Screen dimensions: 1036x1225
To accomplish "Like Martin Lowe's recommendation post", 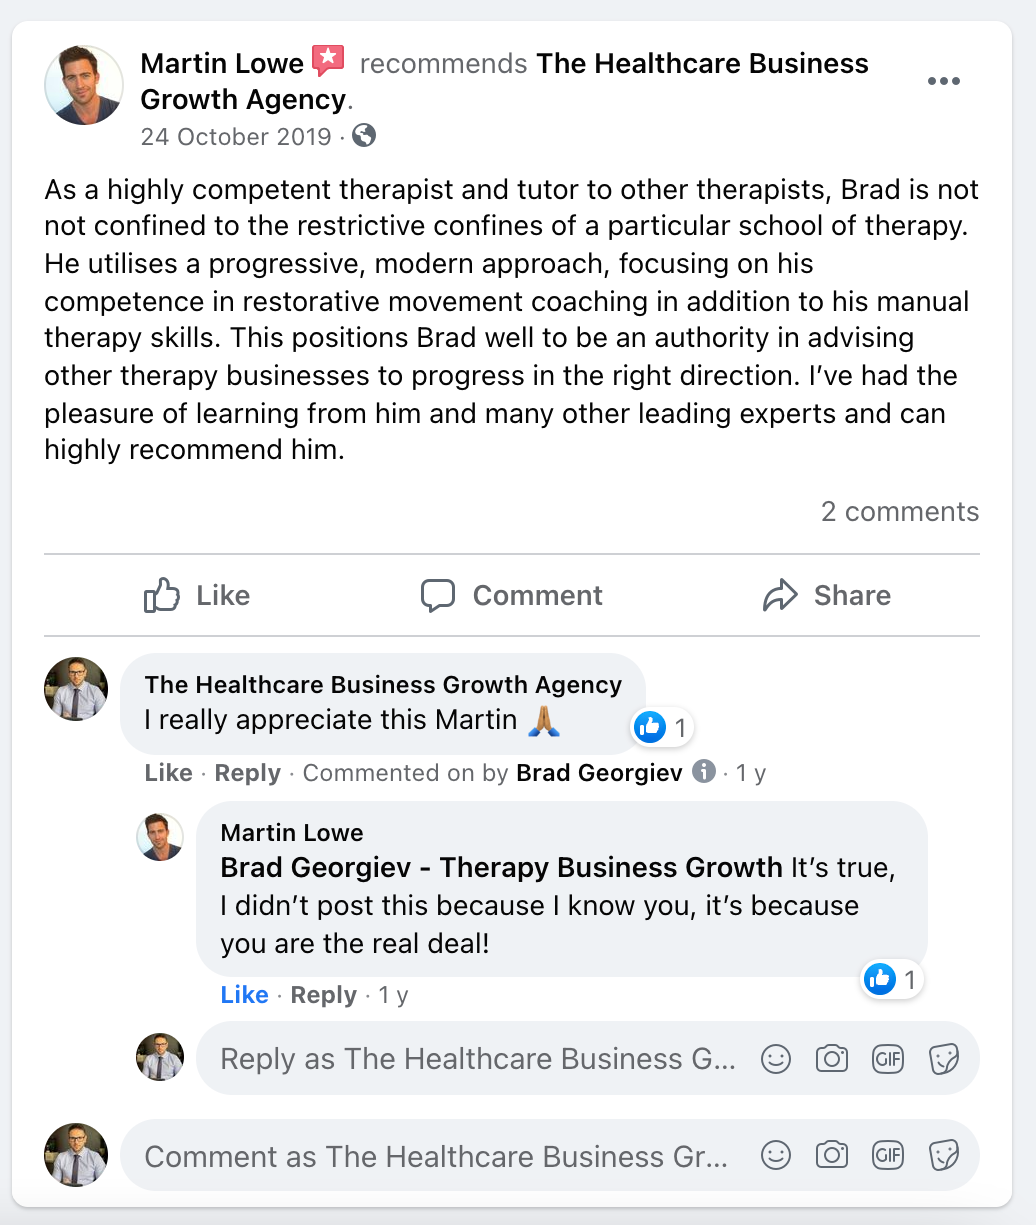I will 197,596.
